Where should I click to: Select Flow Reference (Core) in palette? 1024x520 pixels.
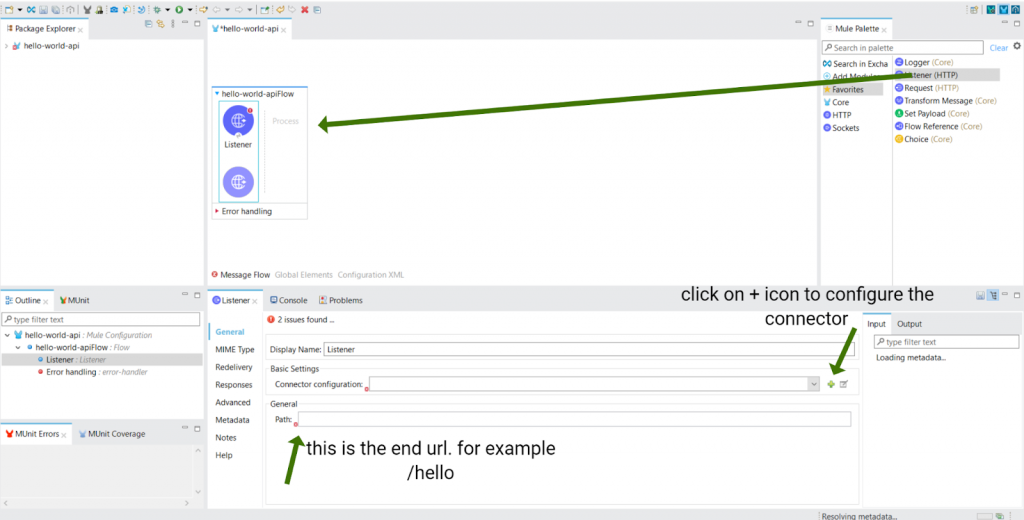click(938, 126)
